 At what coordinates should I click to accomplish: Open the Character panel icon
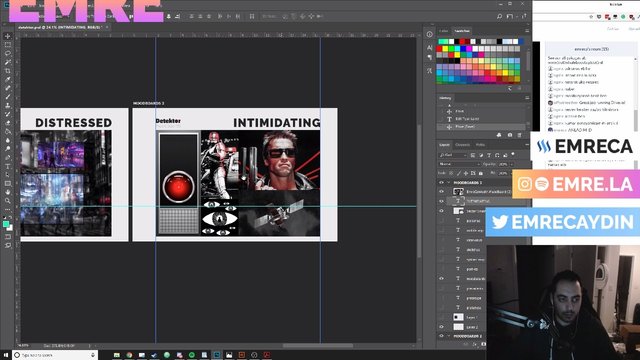click(x=429, y=48)
